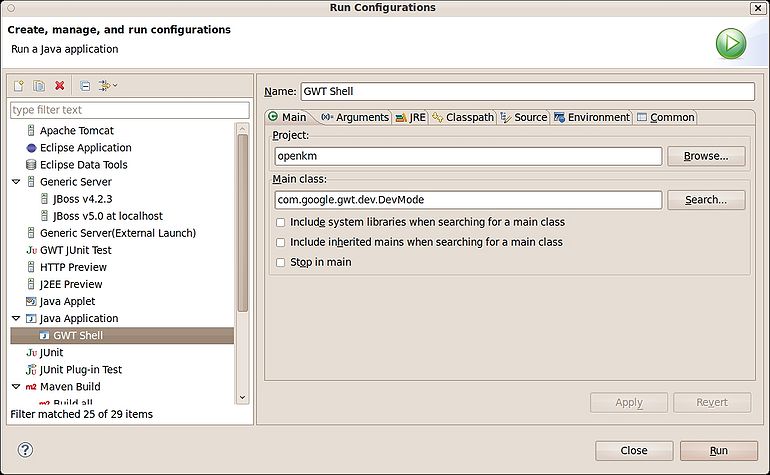Click the Collapse All icon in toolbar

85,86
